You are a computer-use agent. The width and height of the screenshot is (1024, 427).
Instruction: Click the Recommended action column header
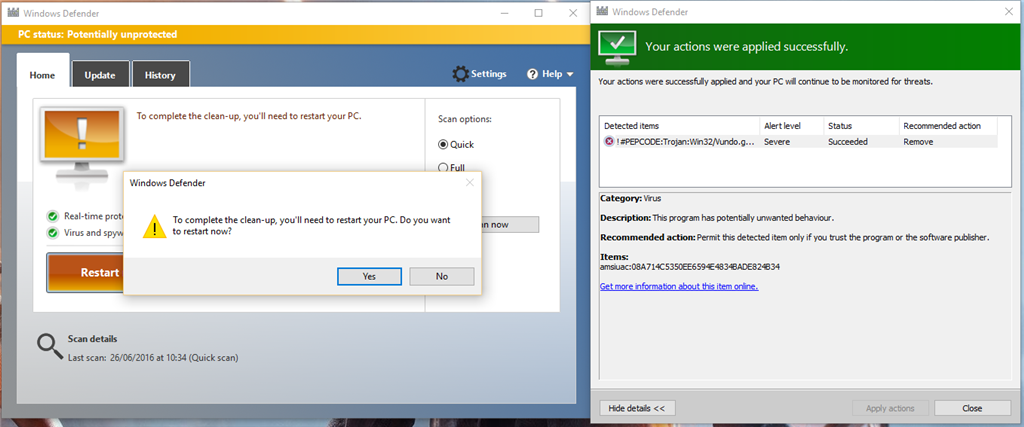point(948,125)
